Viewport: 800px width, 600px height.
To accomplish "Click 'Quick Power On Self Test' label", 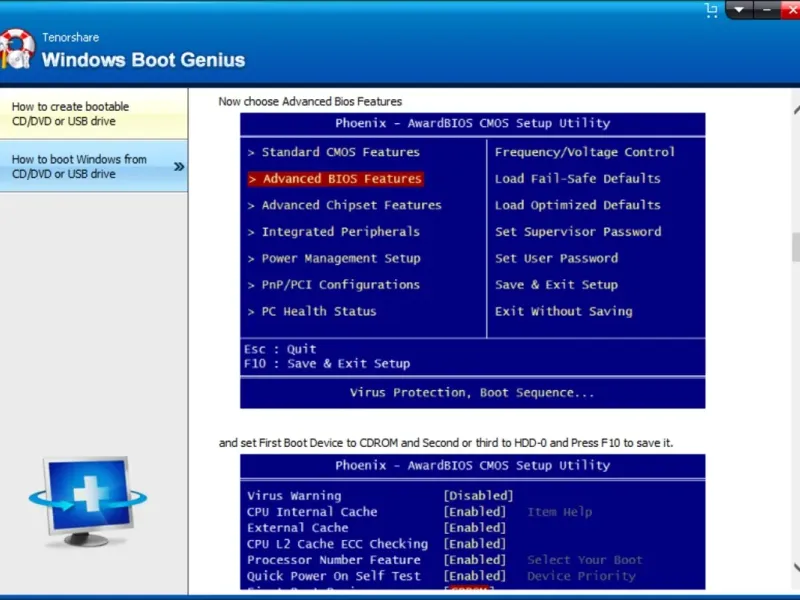I will click(x=334, y=576).
